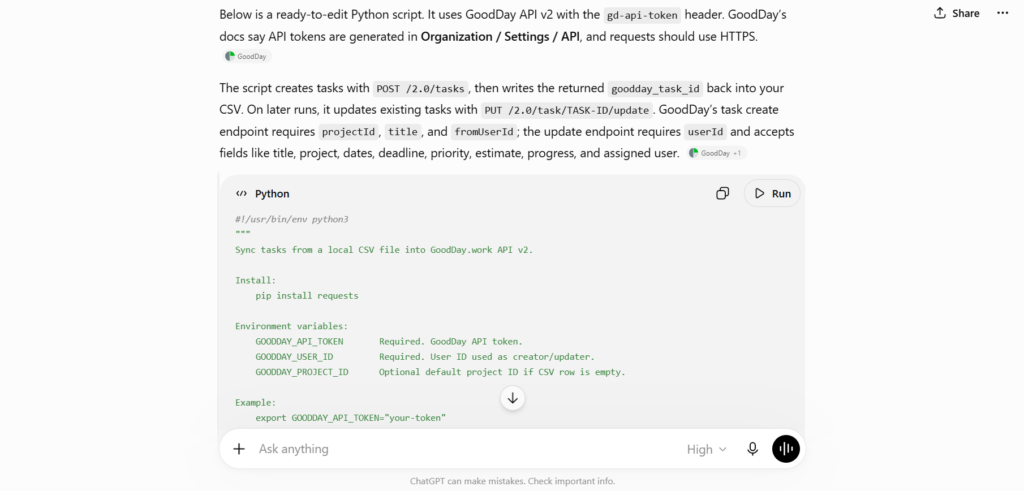The width and height of the screenshot is (1024, 491).
Task: Click the GOODDAY_USER_ID variable line
Action: (x=424, y=356)
